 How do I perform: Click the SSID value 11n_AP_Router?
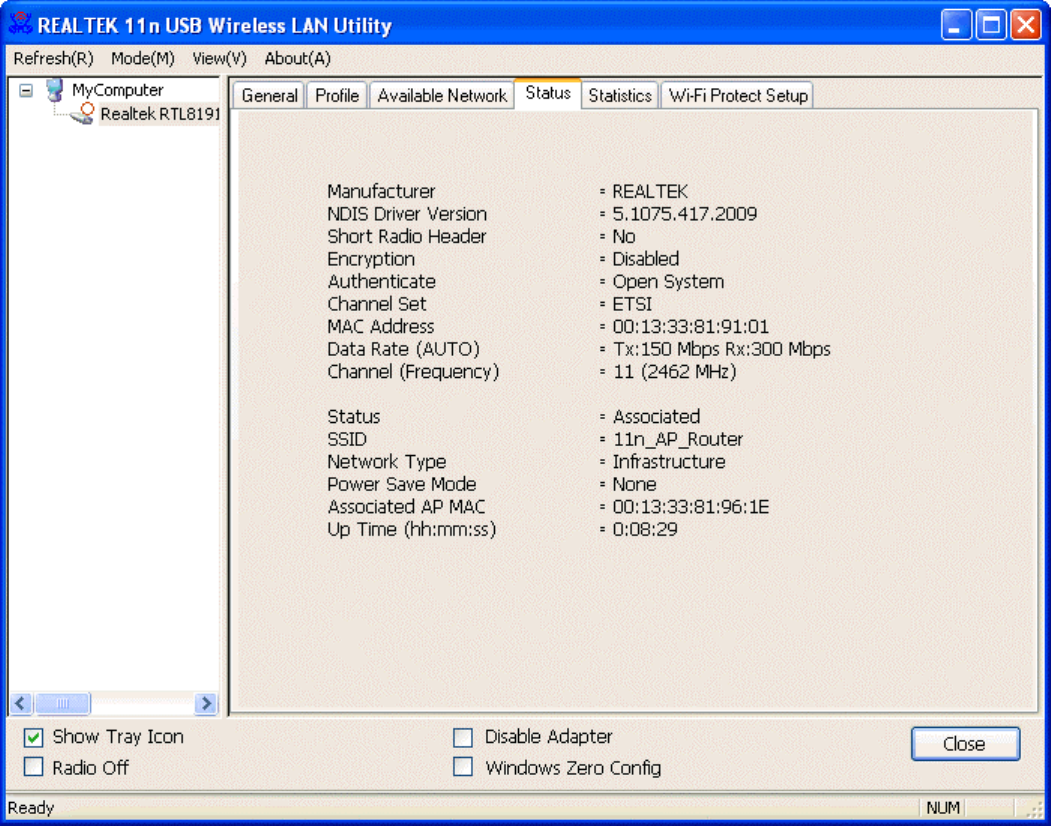pyautogui.click(x=678, y=439)
